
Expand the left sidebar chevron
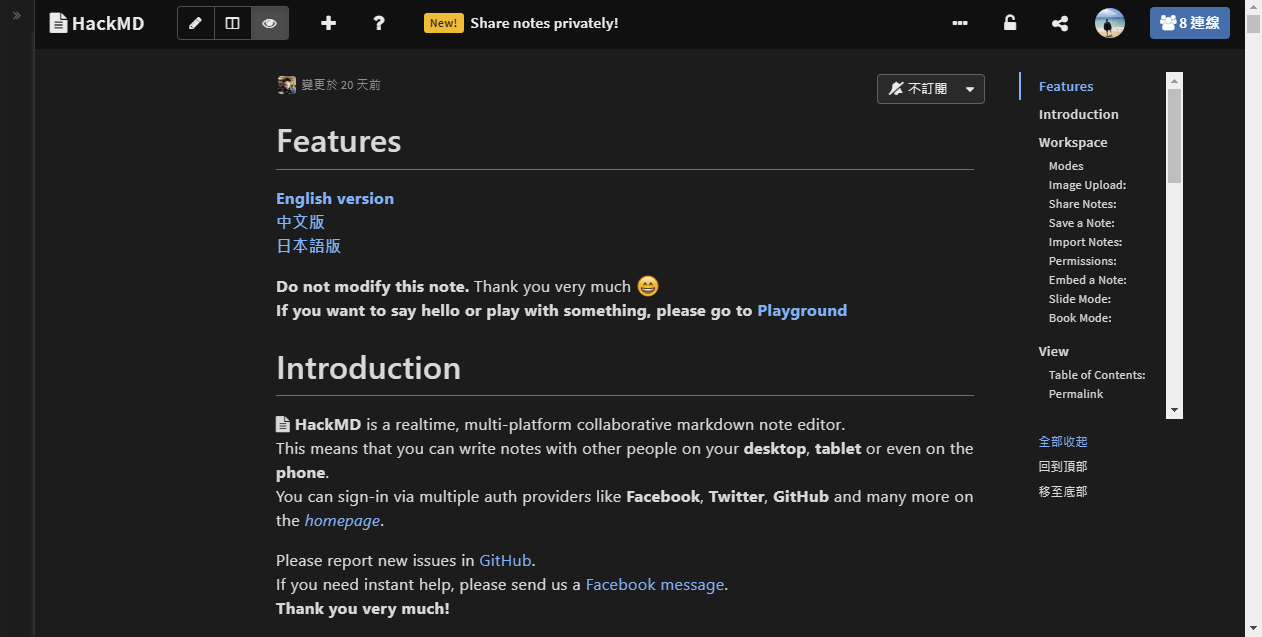[x=16, y=15]
